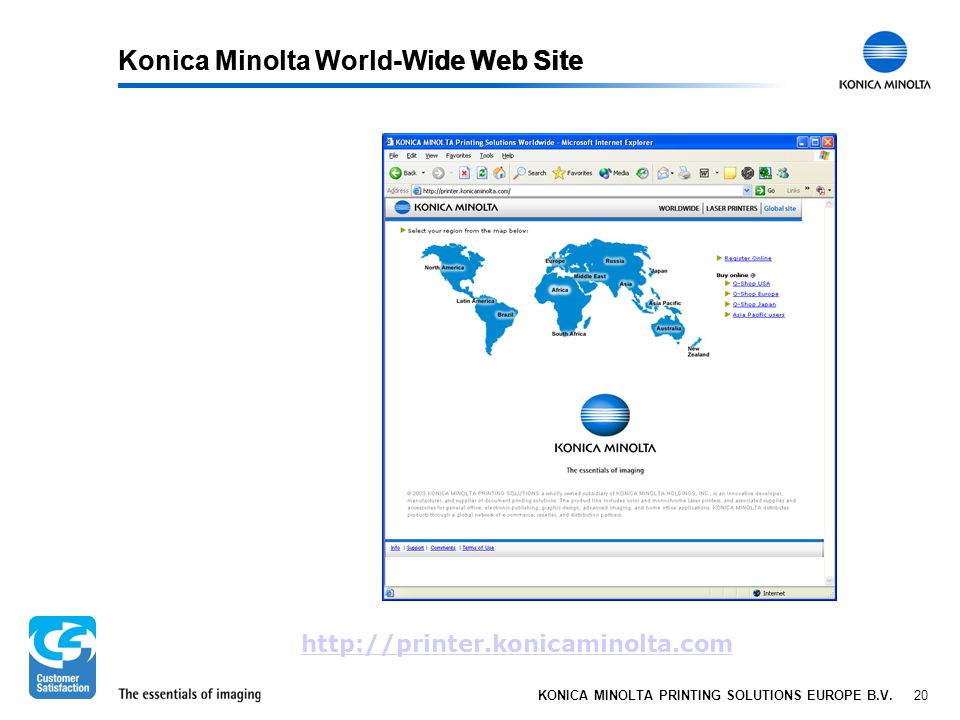Open the Back button history dropdown arrow

point(423,173)
